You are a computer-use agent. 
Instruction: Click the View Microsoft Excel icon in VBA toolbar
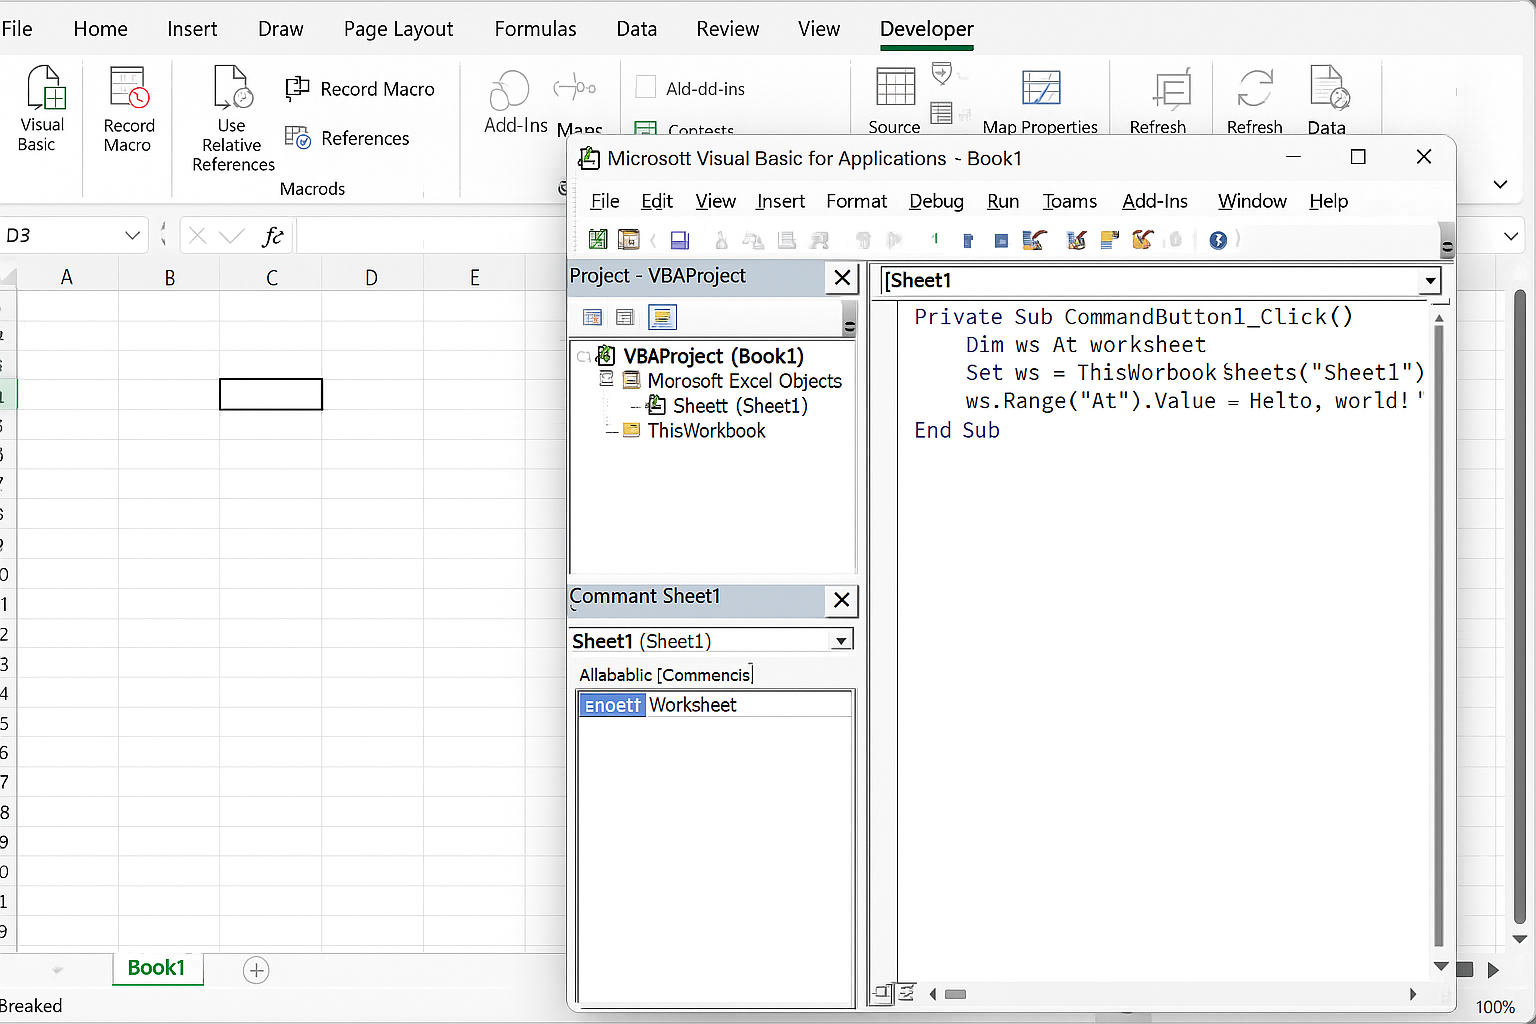pyautogui.click(x=598, y=239)
